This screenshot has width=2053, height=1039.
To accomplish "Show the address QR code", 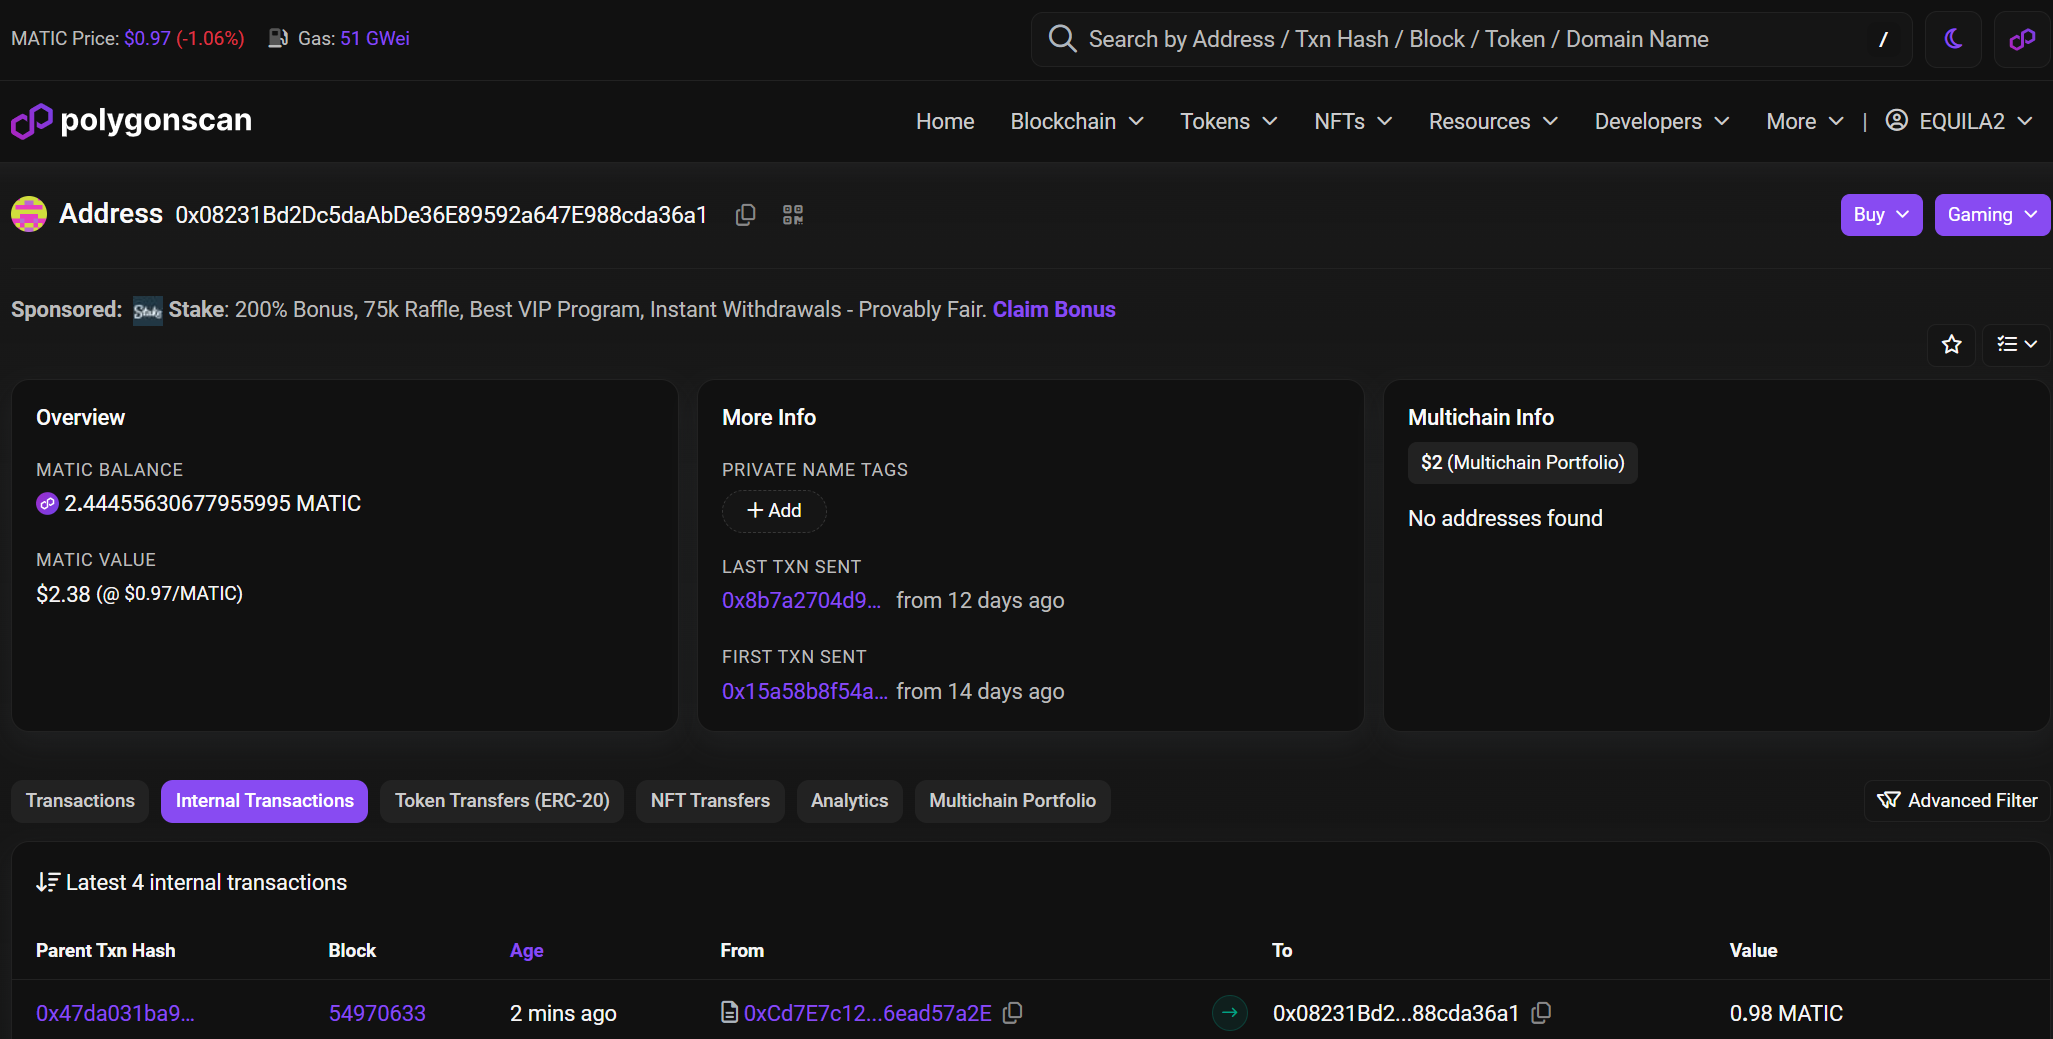I will click(793, 215).
